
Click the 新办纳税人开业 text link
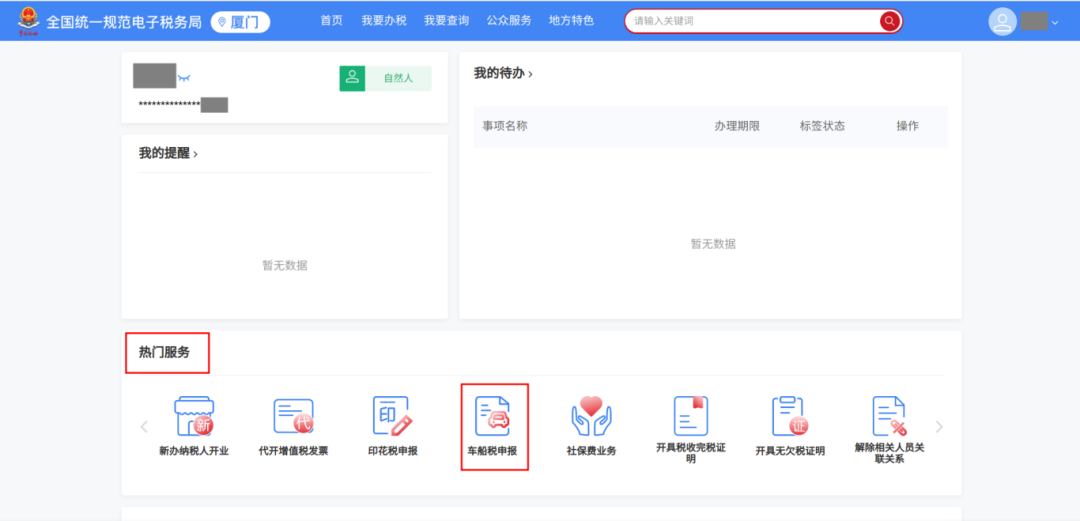point(194,451)
